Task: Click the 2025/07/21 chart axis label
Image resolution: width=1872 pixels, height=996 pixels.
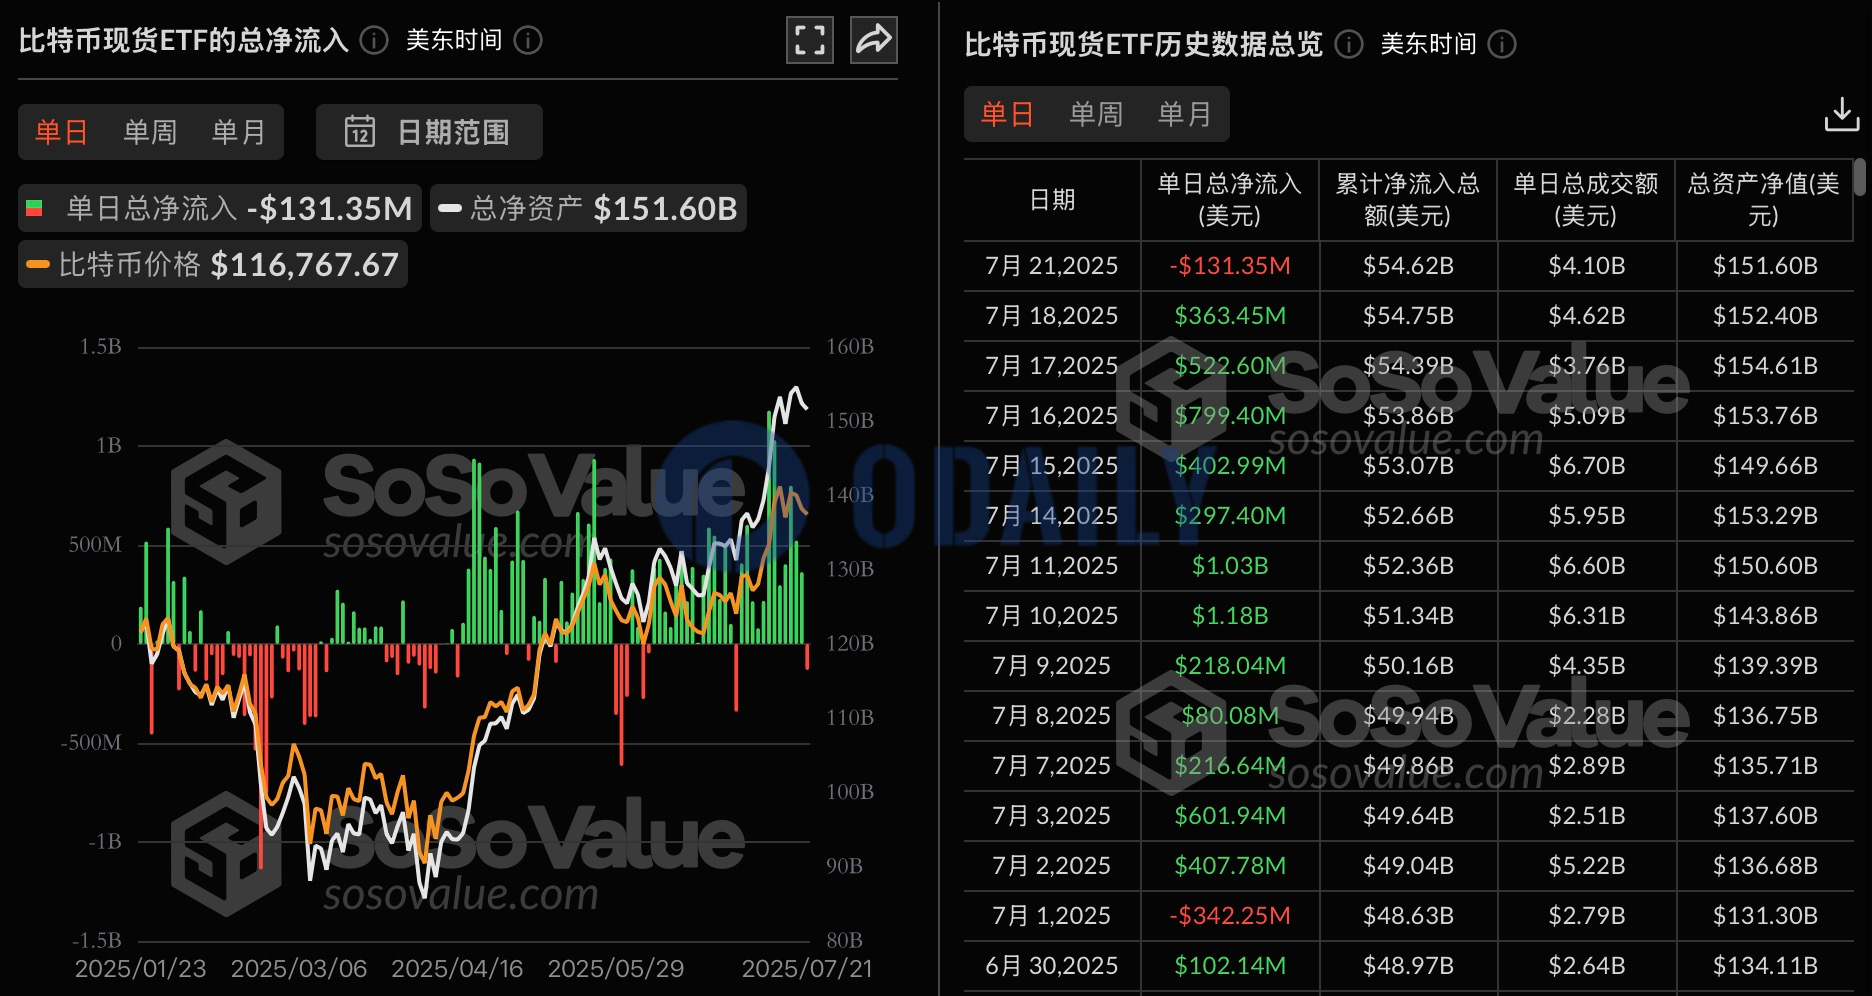Action: (807, 969)
